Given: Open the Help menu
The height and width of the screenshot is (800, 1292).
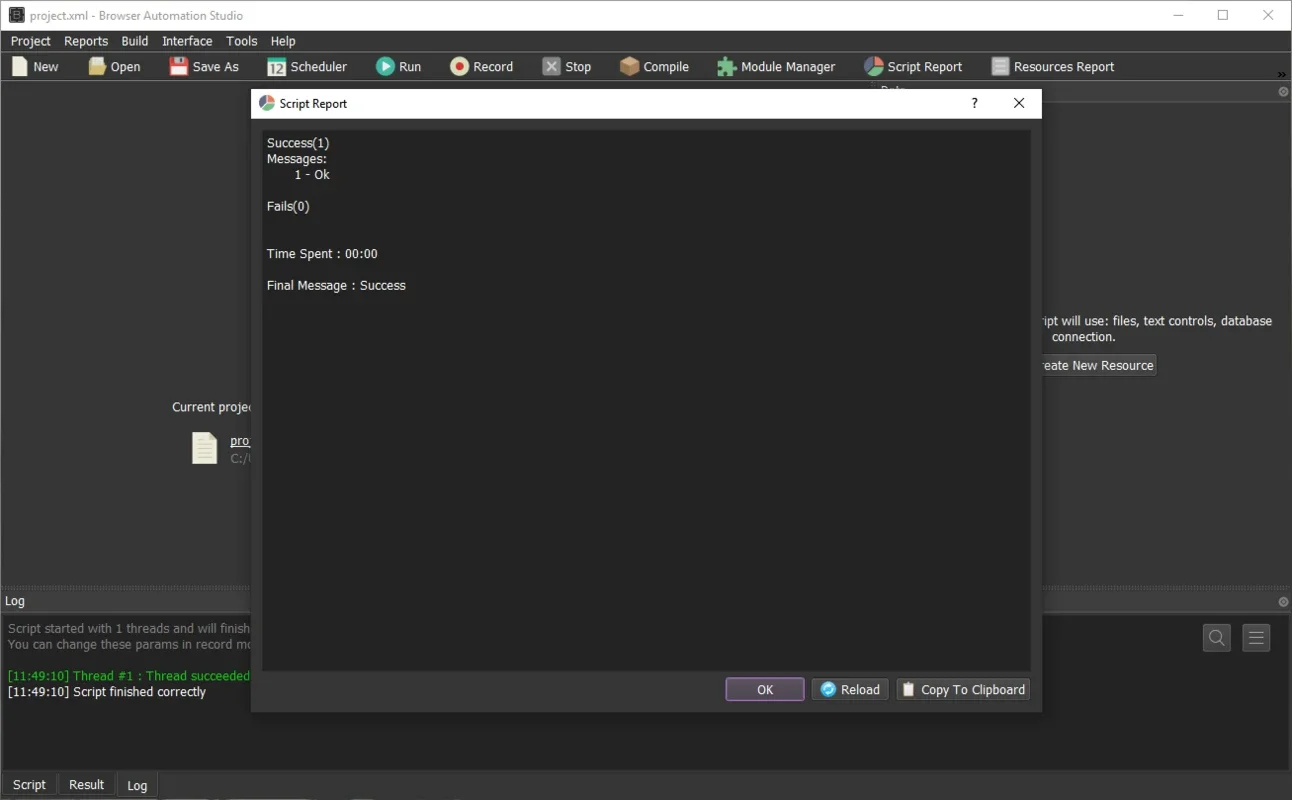Looking at the screenshot, I should pos(283,41).
